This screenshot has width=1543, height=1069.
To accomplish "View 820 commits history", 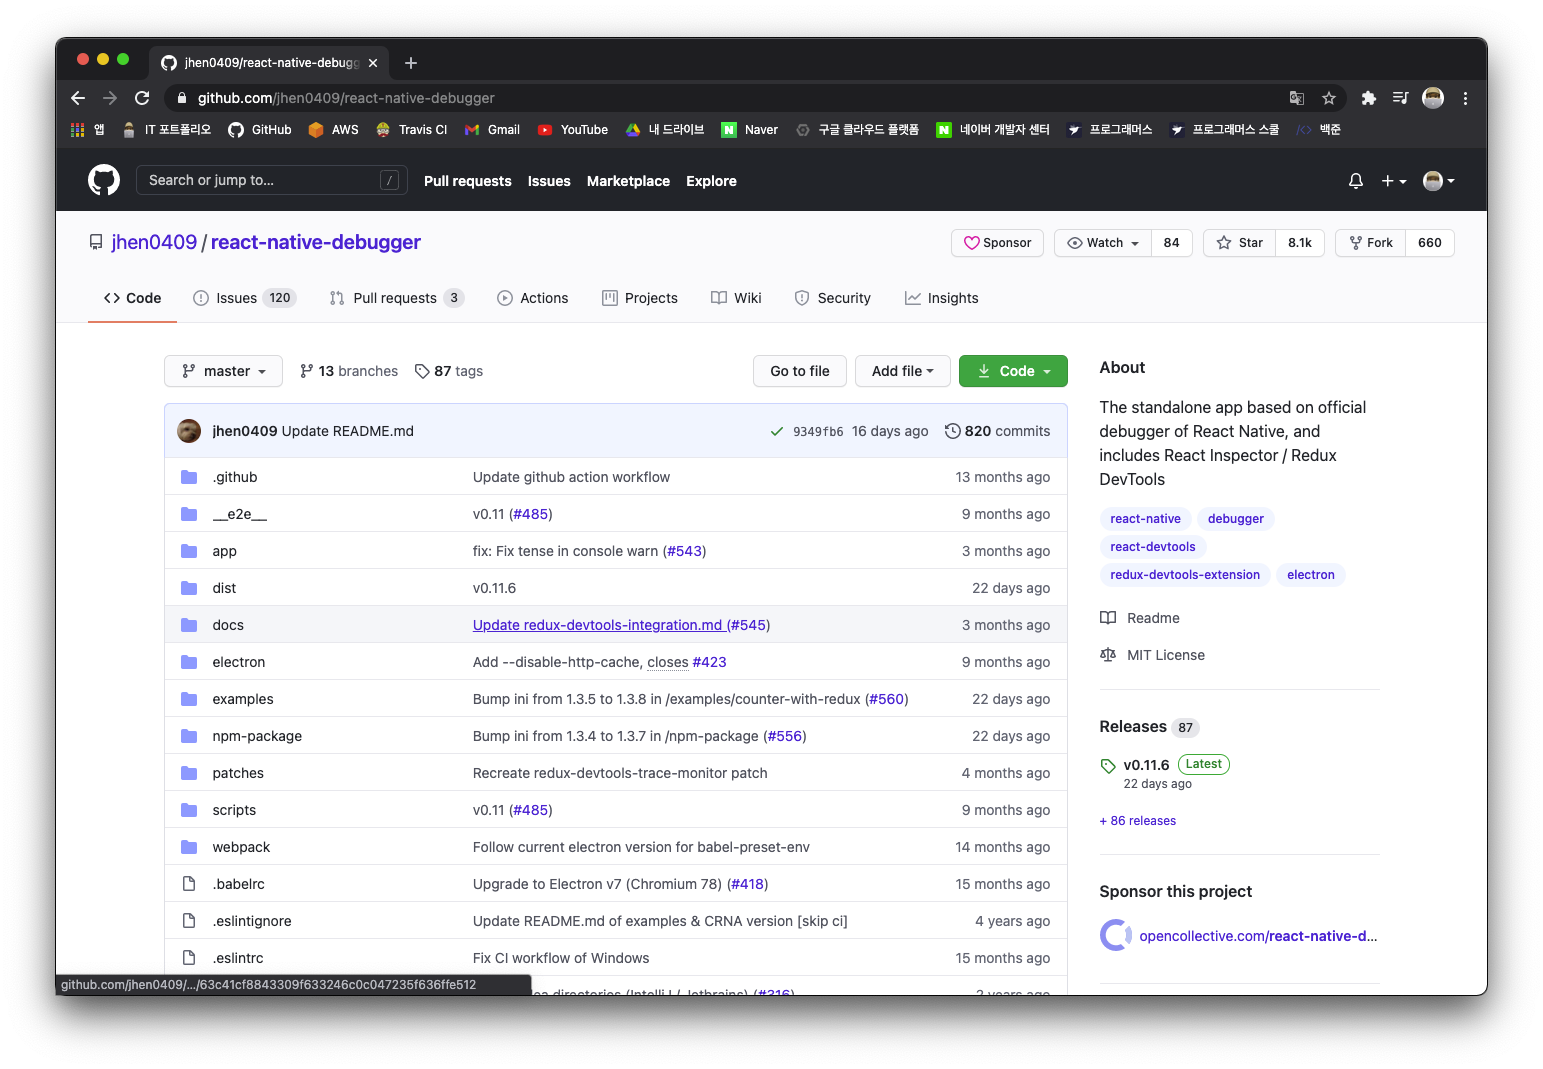I will pyautogui.click(x=997, y=431).
